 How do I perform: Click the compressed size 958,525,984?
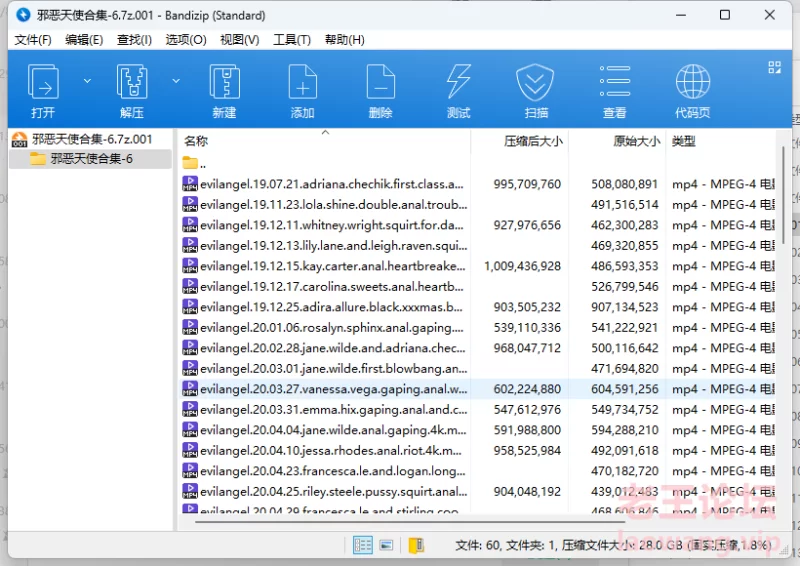[x=527, y=450]
